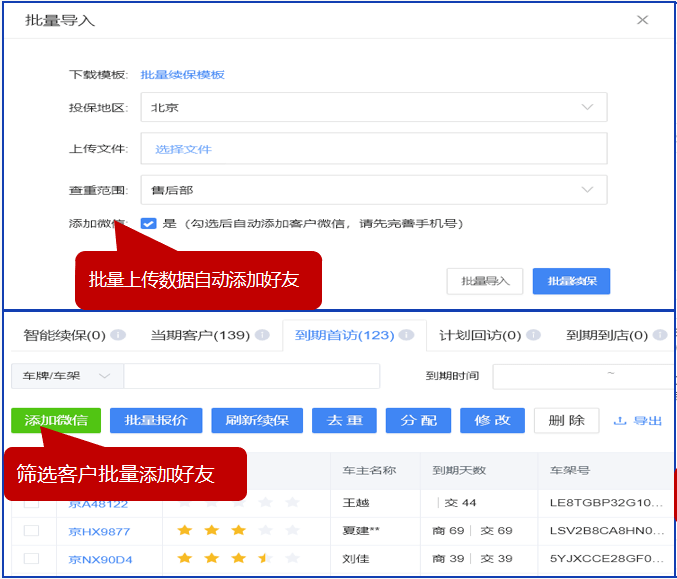Click the info icon beside 智能续保 tab
This screenshot has height=579, width=677.
pos(118,336)
